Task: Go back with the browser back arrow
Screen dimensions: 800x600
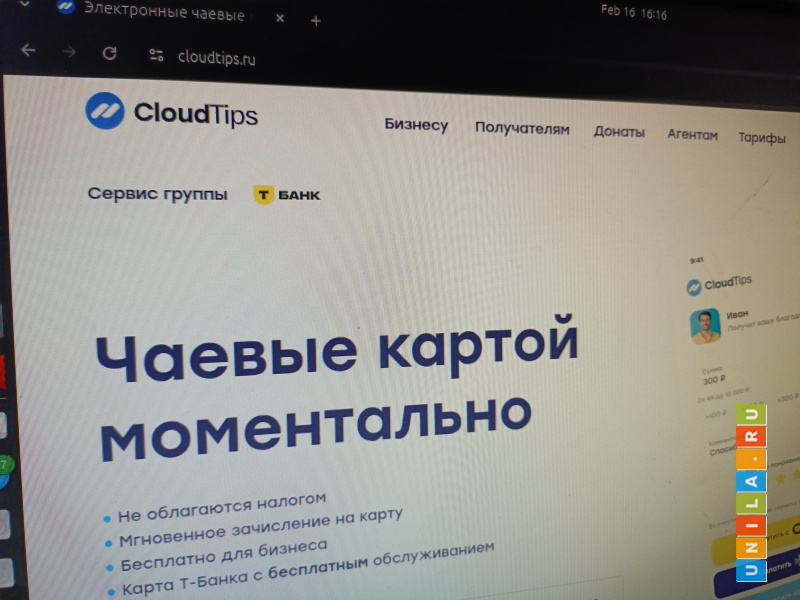Action: point(28,51)
